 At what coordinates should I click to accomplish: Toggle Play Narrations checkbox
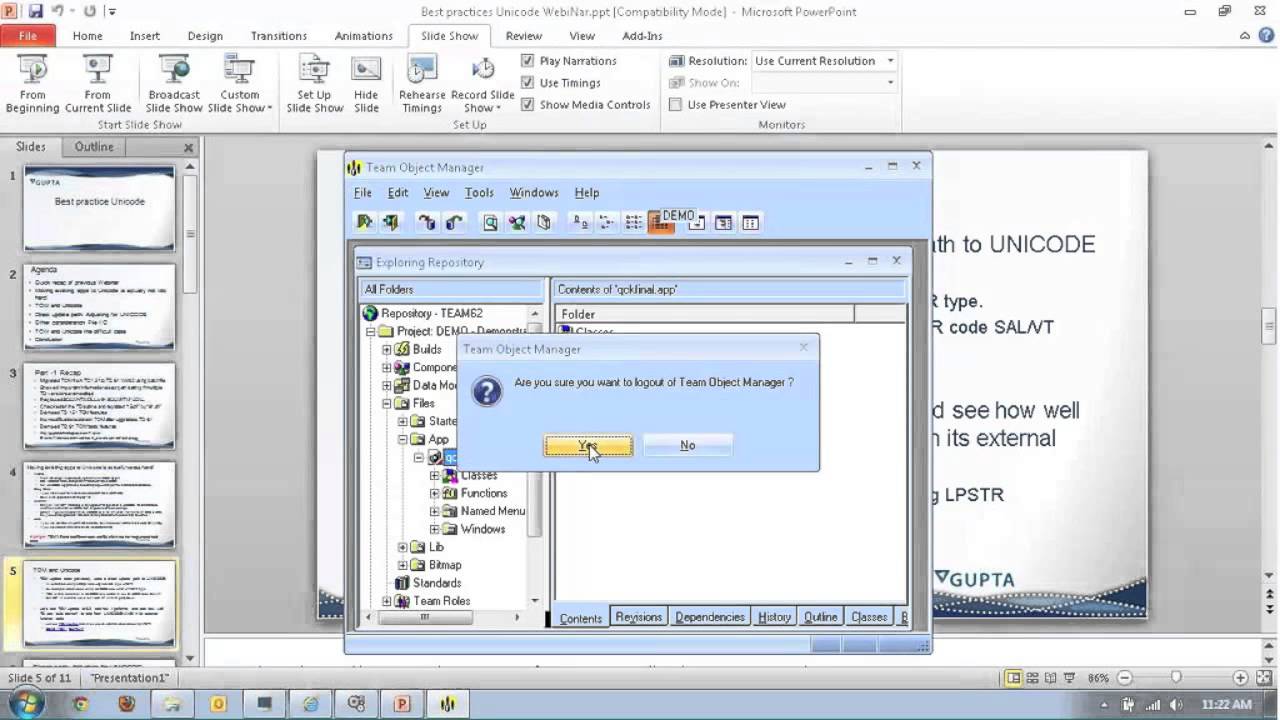coord(528,61)
